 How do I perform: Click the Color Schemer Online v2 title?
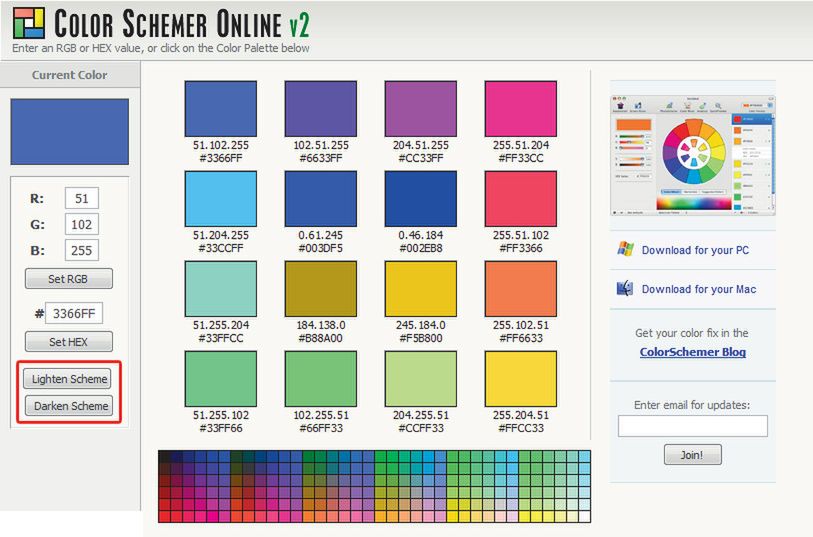[x=181, y=23]
